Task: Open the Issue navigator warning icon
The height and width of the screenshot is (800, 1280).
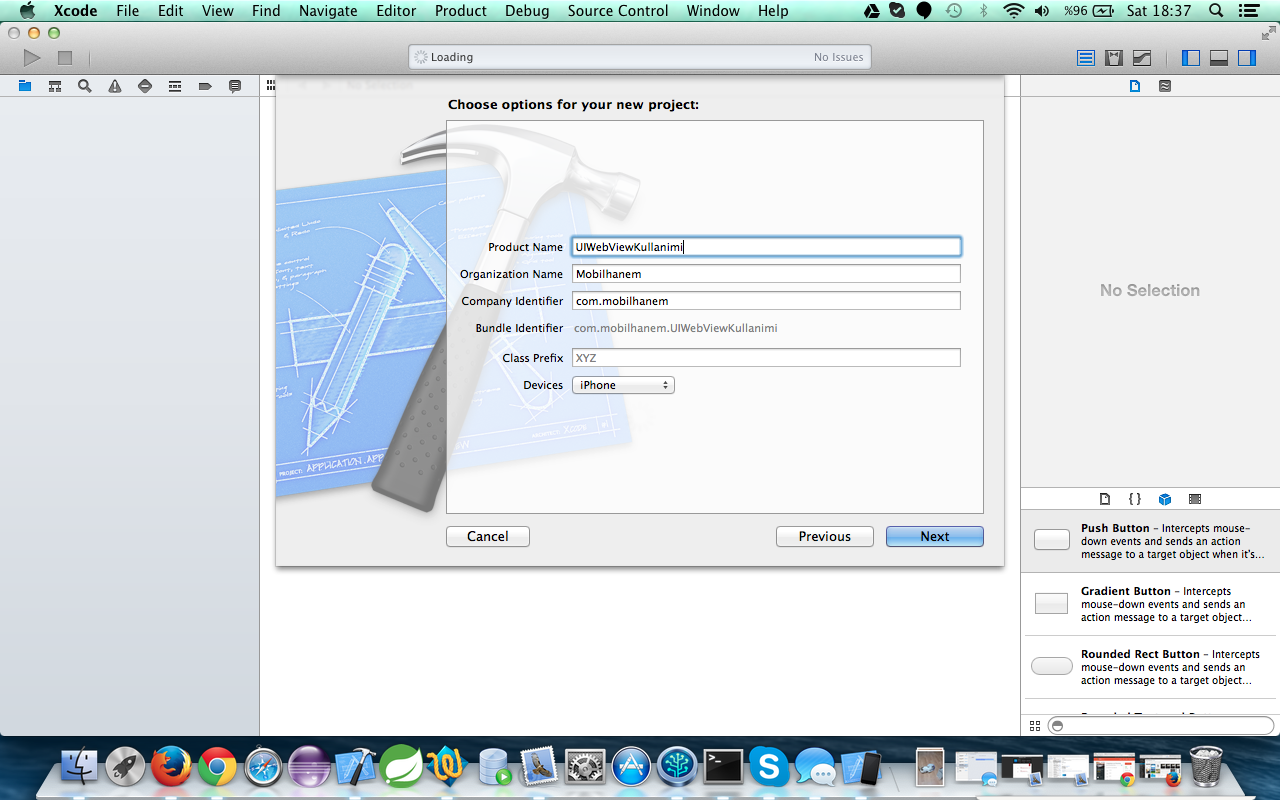Action: [115, 86]
